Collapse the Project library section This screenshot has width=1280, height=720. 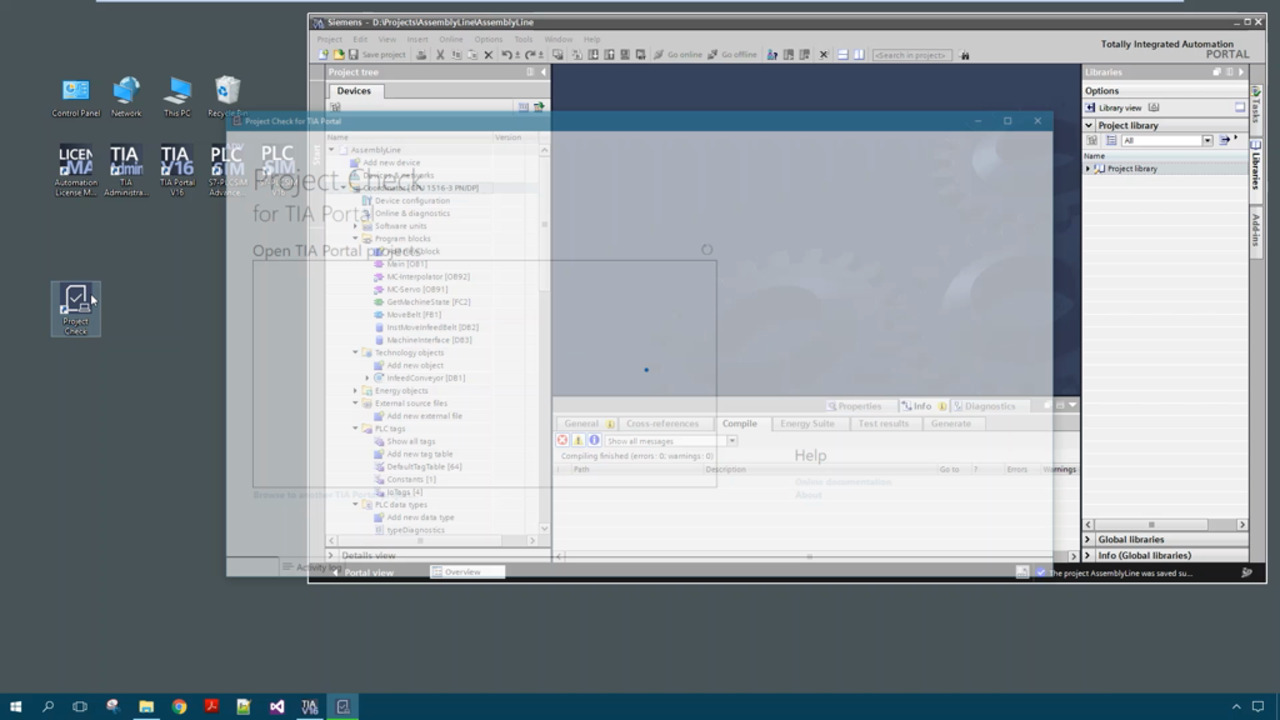click(1089, 126)
